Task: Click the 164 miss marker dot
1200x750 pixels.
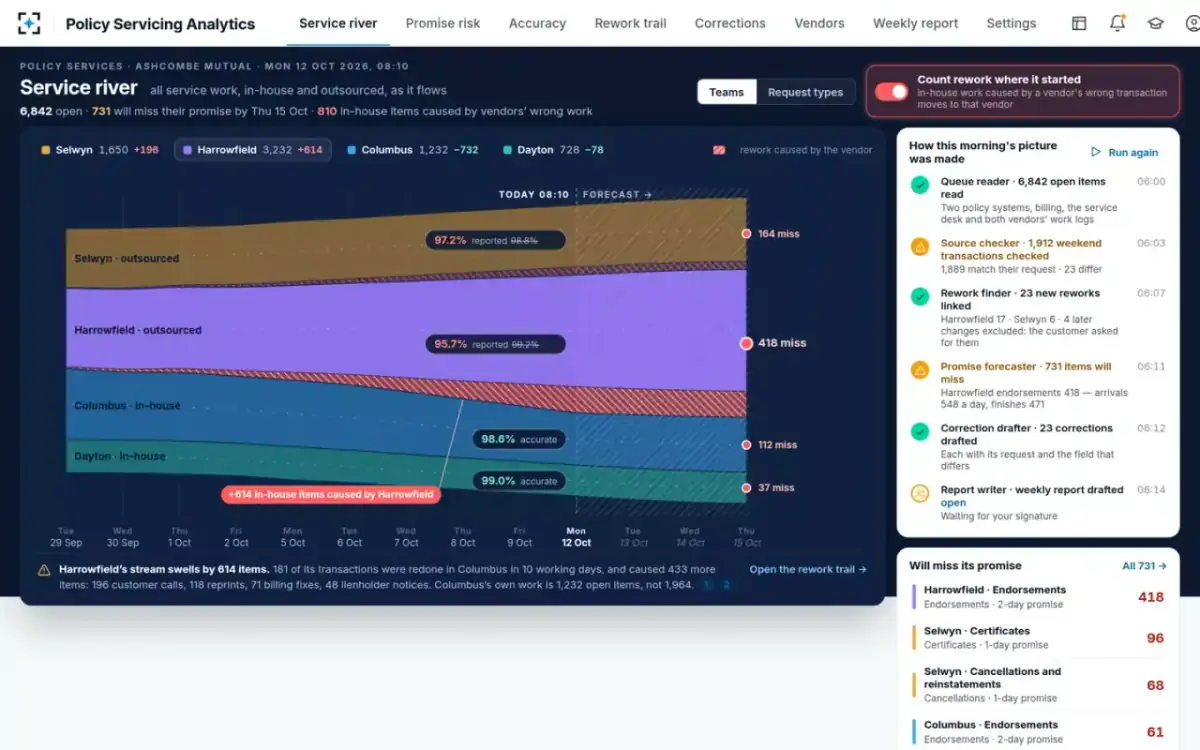Action: point(746,234)
